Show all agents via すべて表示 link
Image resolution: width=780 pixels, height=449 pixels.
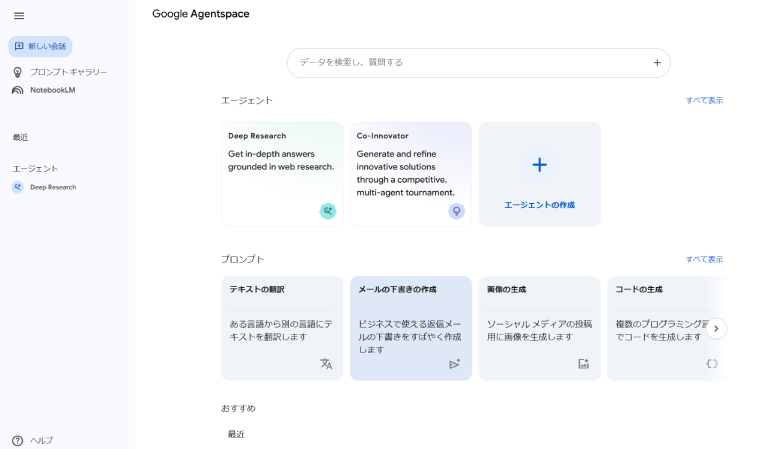(703, 100)
